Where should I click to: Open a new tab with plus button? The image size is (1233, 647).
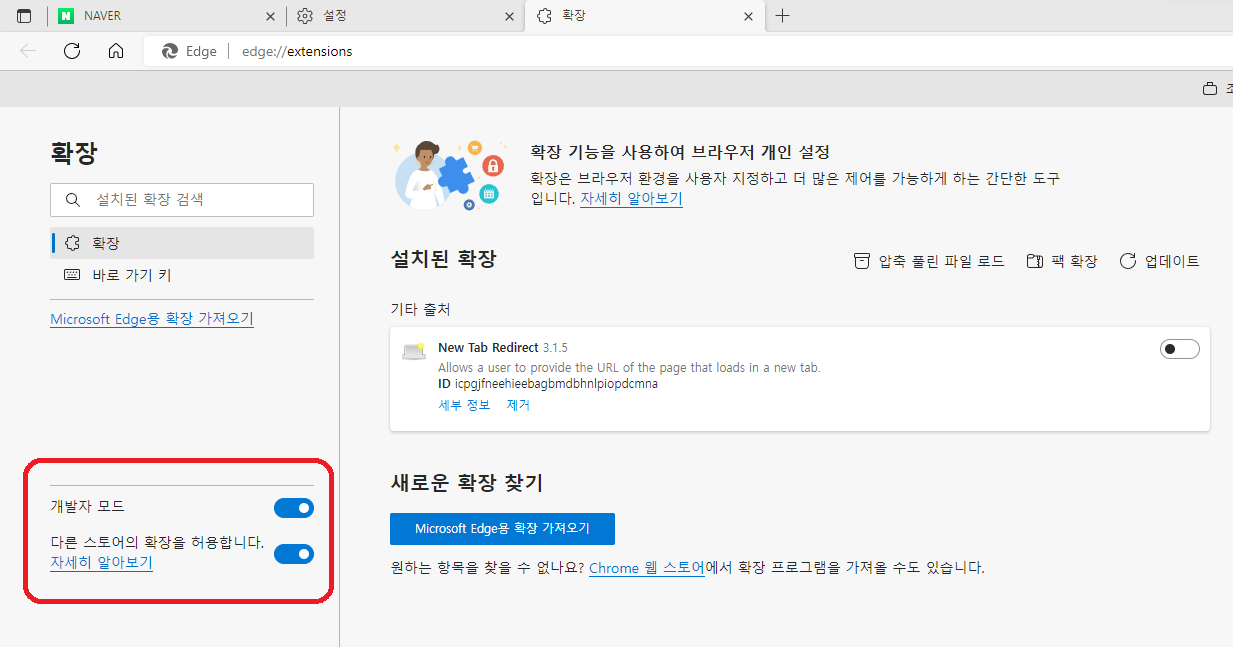click(x=783, y=16)
